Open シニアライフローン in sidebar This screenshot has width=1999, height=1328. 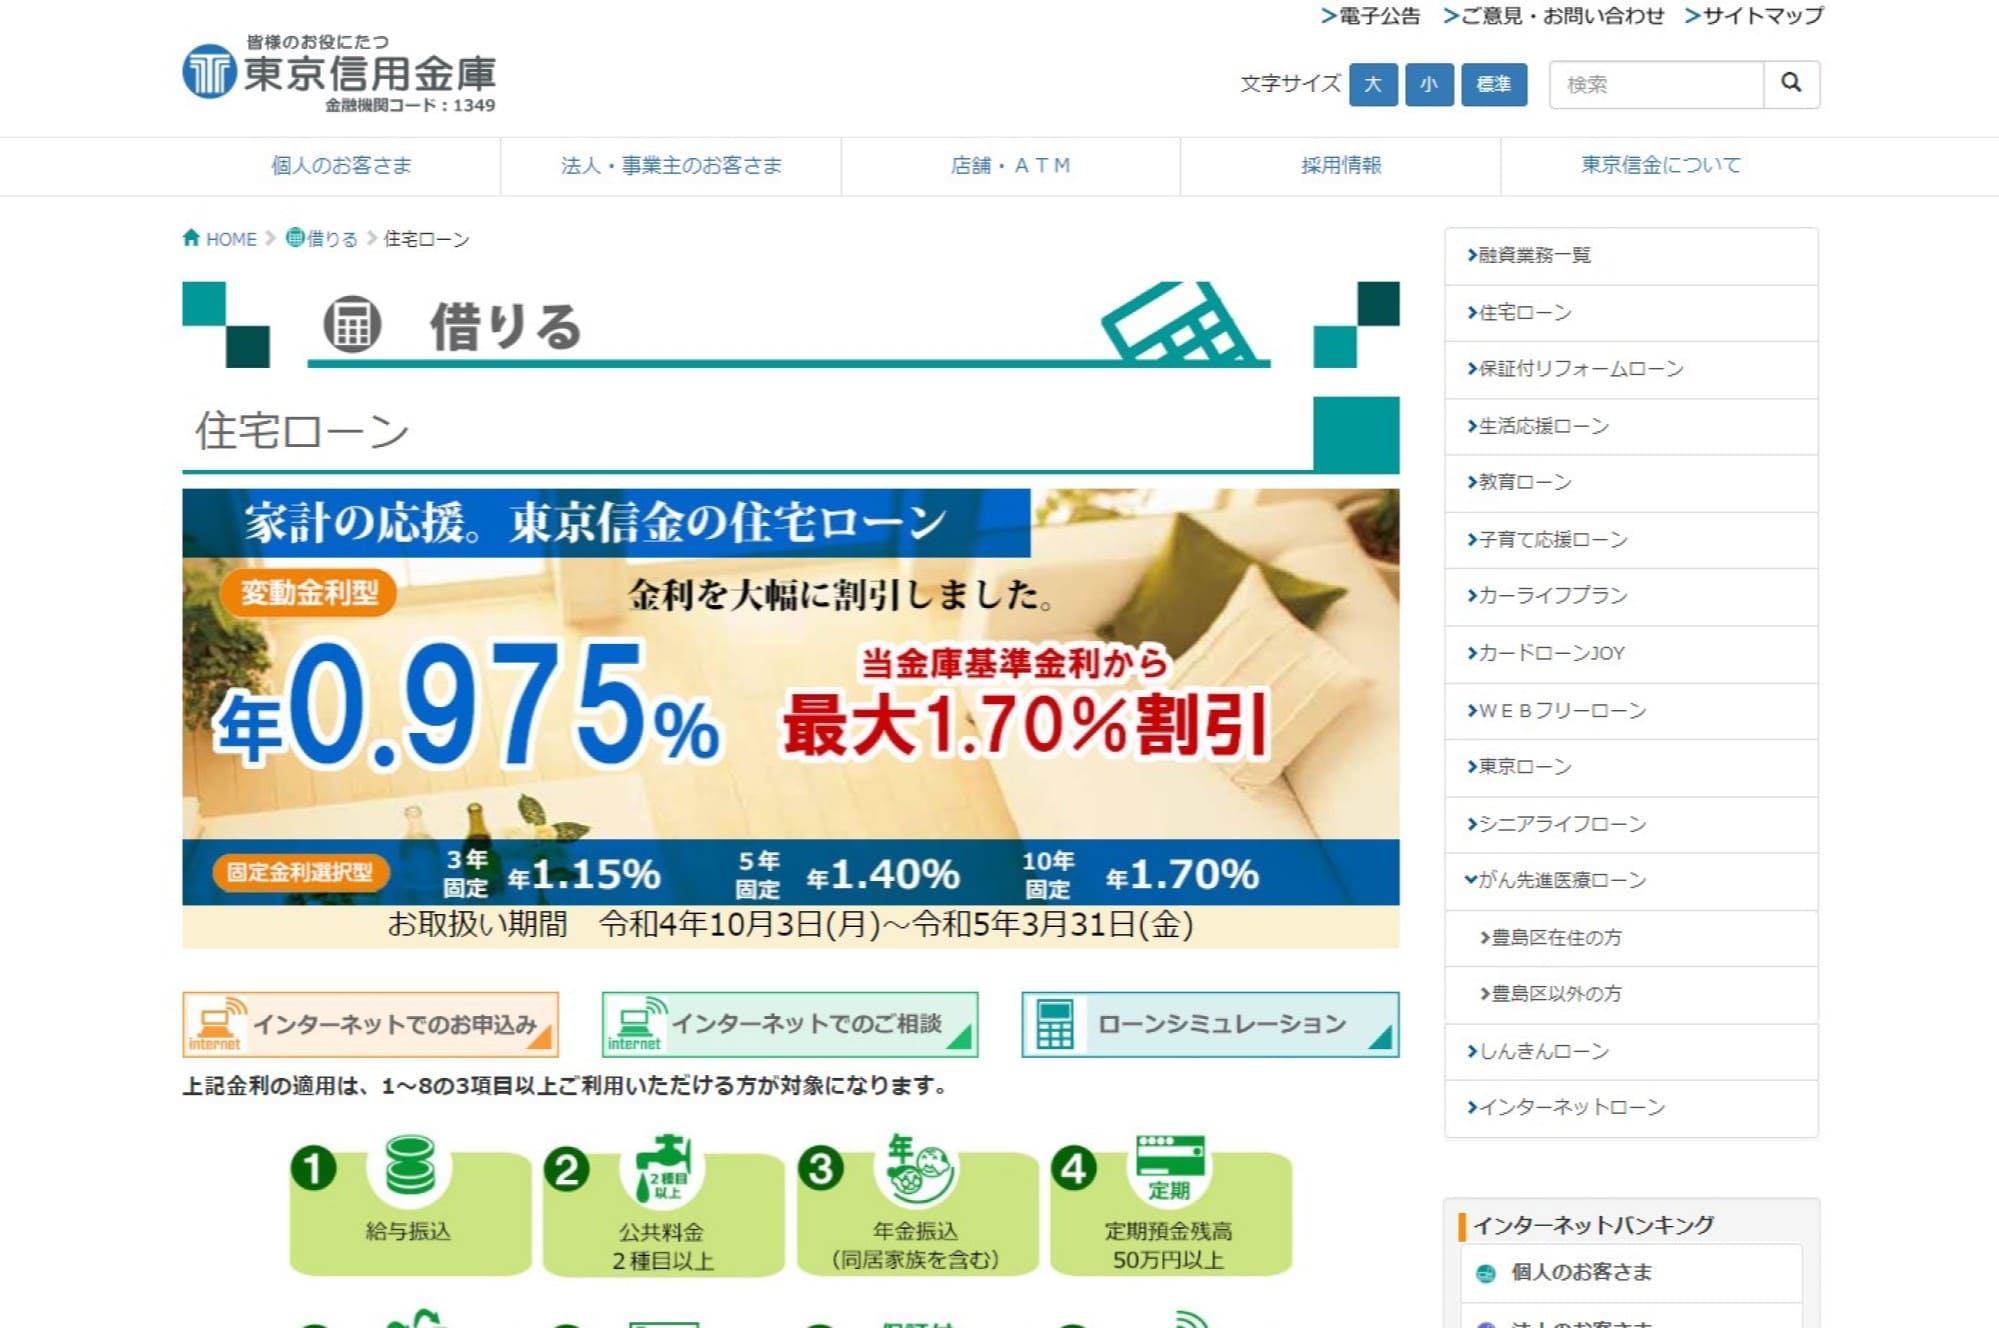(1631, 824)
